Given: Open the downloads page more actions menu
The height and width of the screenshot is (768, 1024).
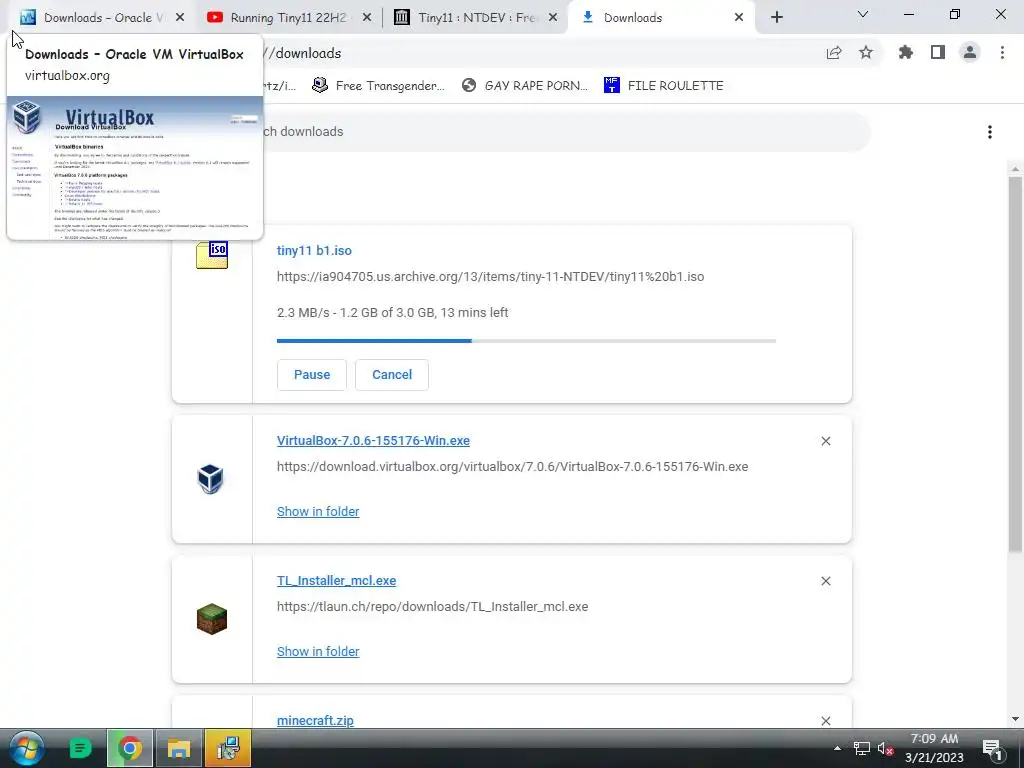Looking at the screenshot, I should click(x=990, y=132).
